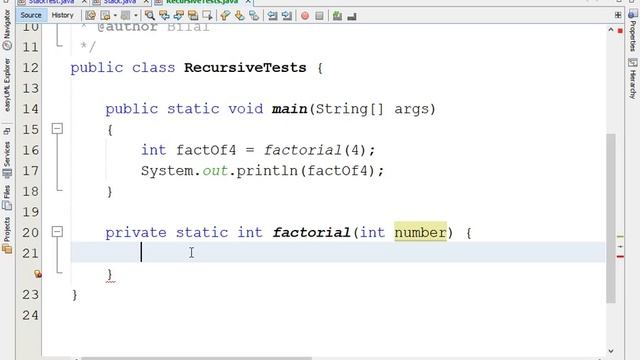
Task: Select the RecursiveTests.java editor tab
Action: [202, 2]
